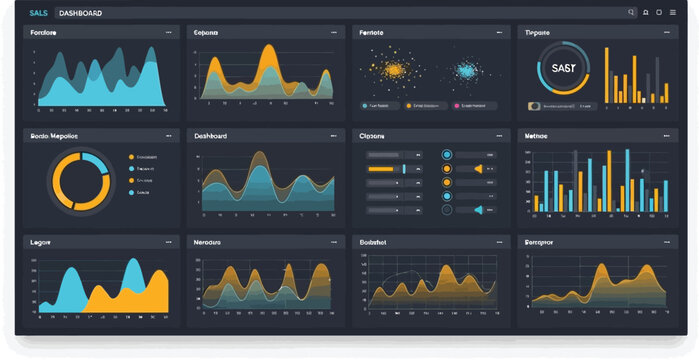
Task: Open options menu of the sliders panel
Action: point(499,136)
